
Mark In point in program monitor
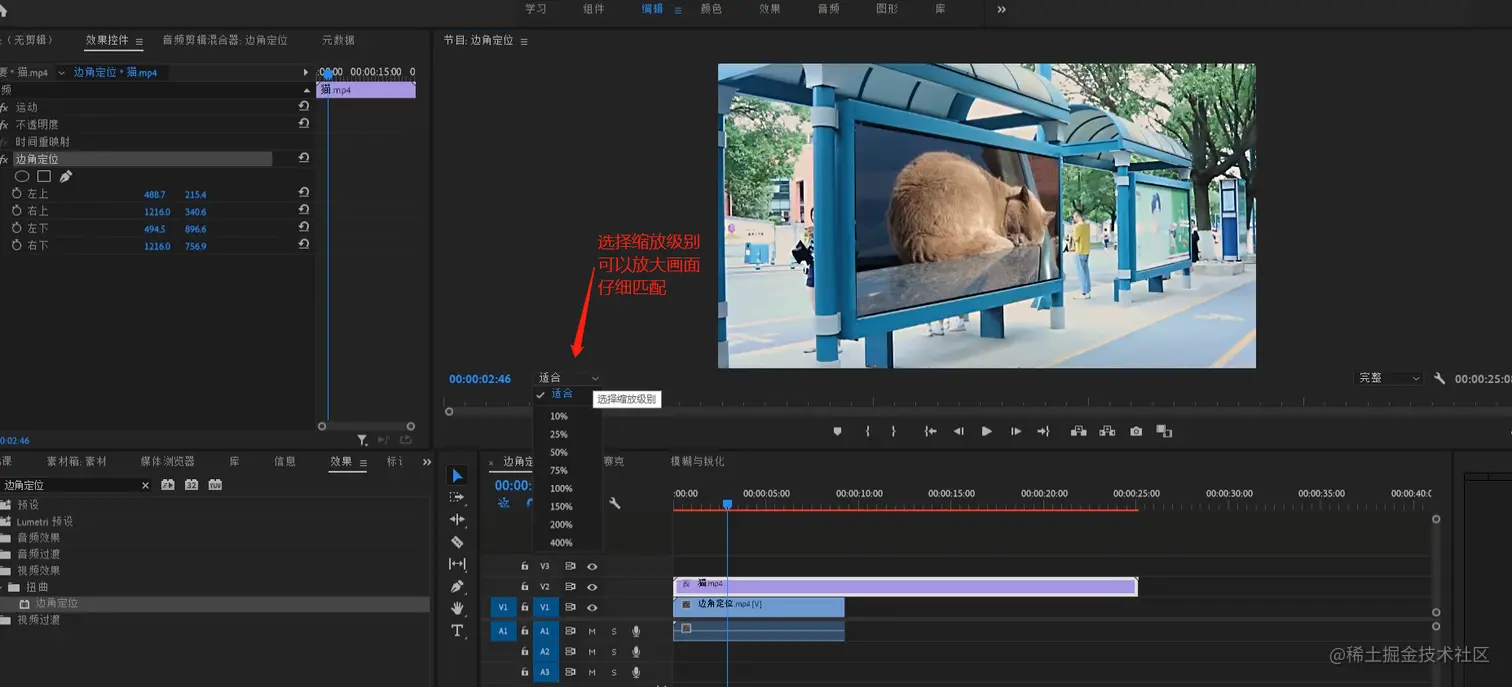point(868,431)
